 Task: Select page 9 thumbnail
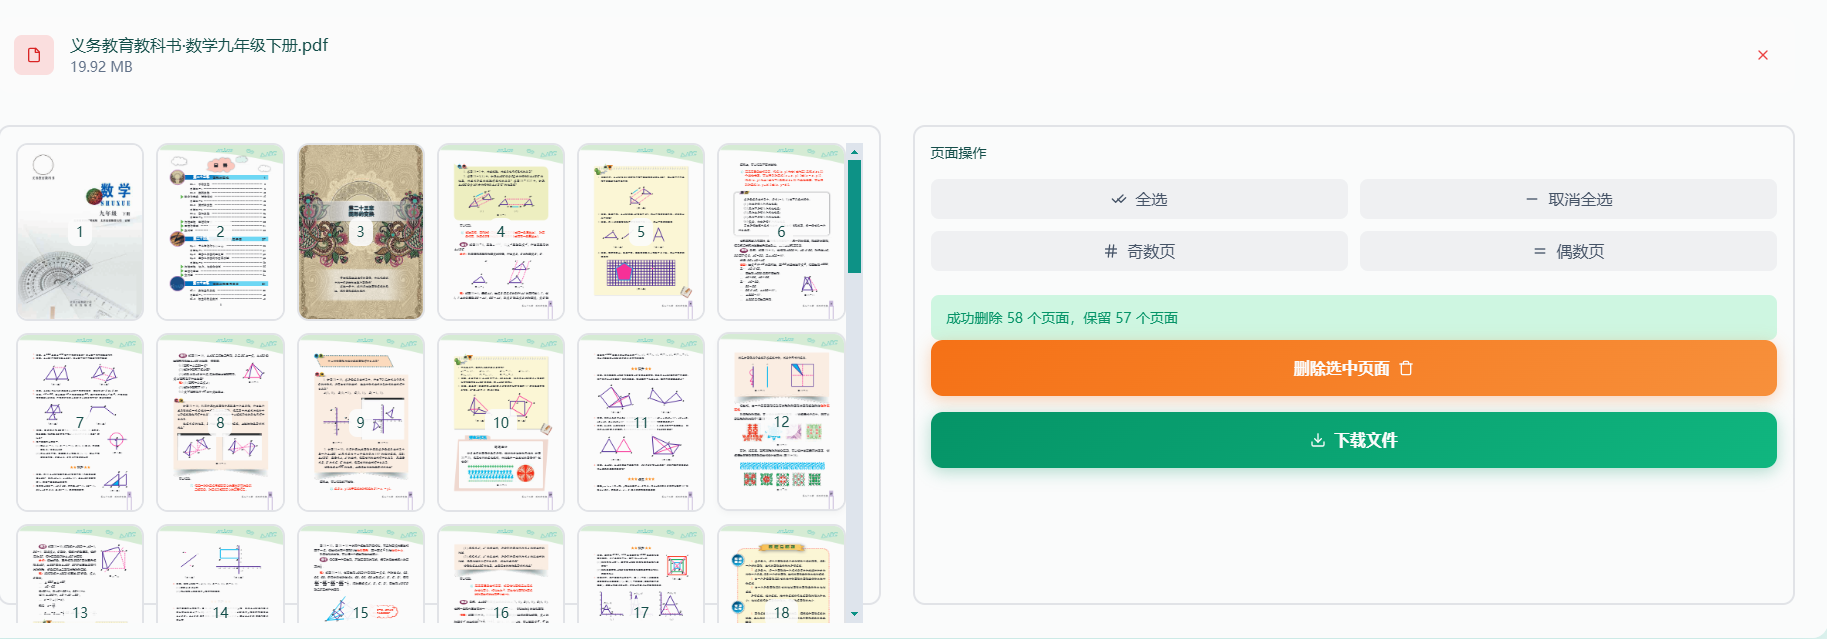coord(361,422)
